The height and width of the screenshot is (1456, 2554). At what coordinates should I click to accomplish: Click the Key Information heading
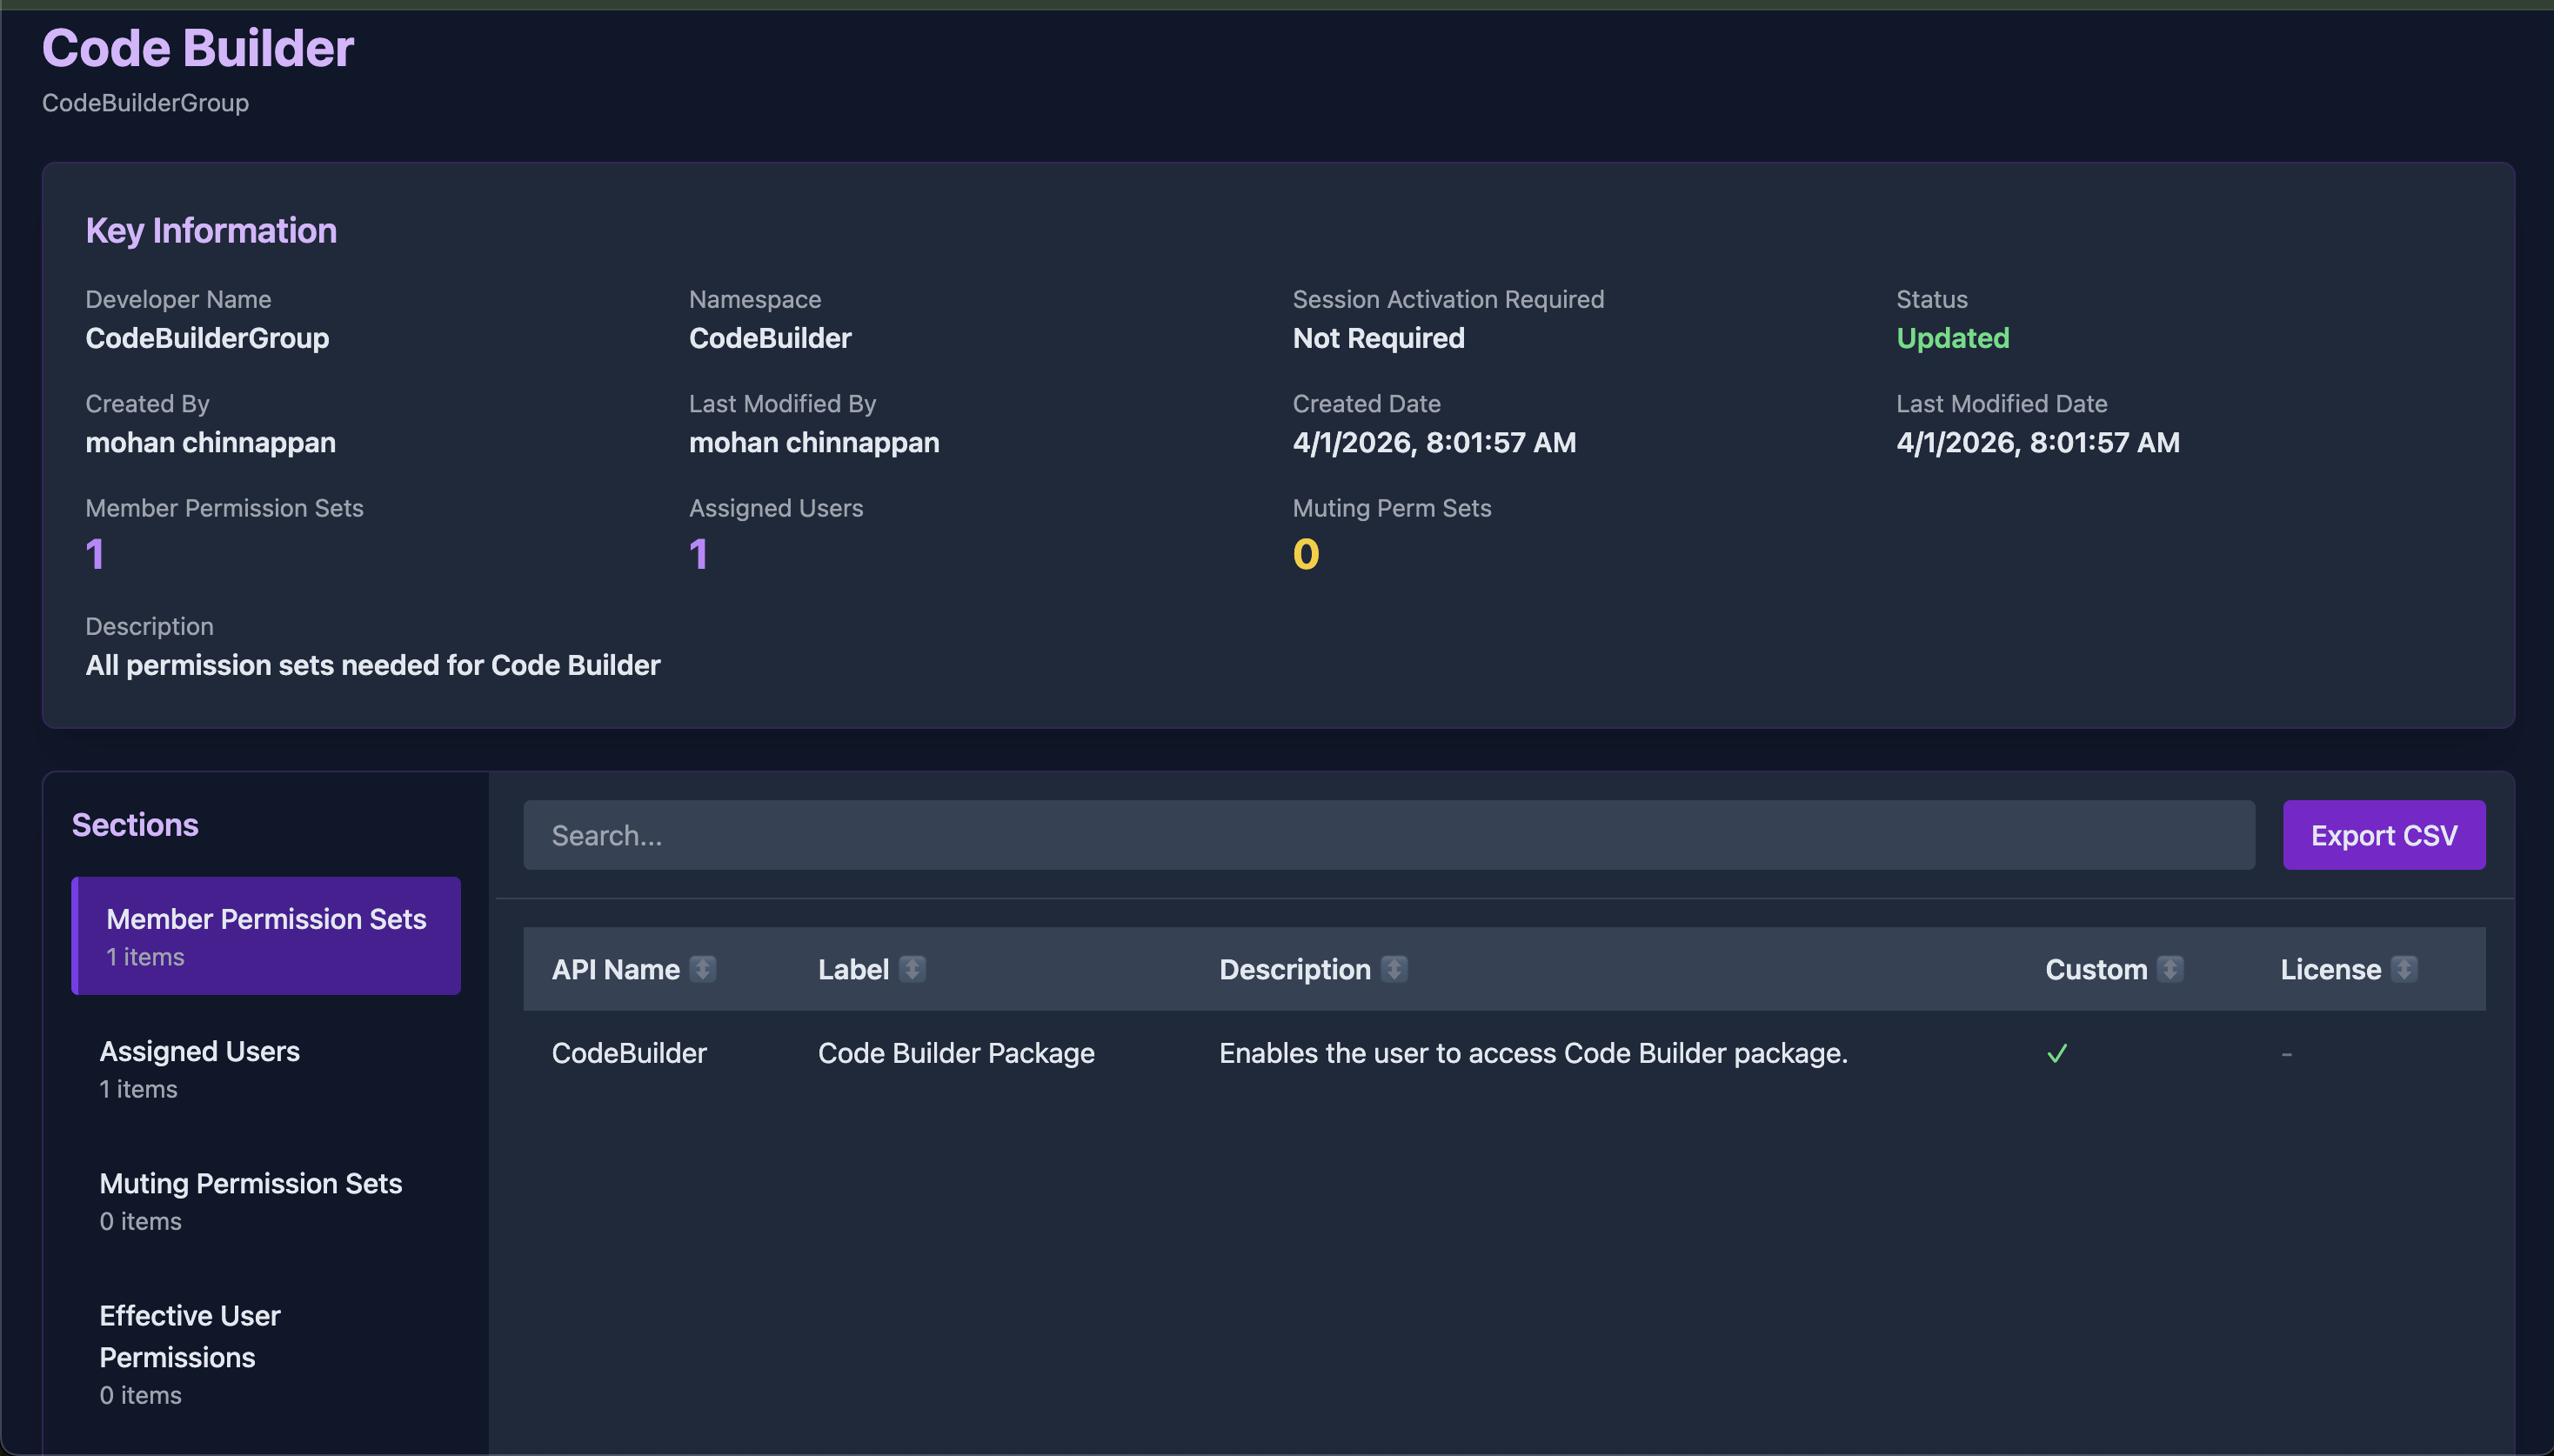[x=211, y=231]
